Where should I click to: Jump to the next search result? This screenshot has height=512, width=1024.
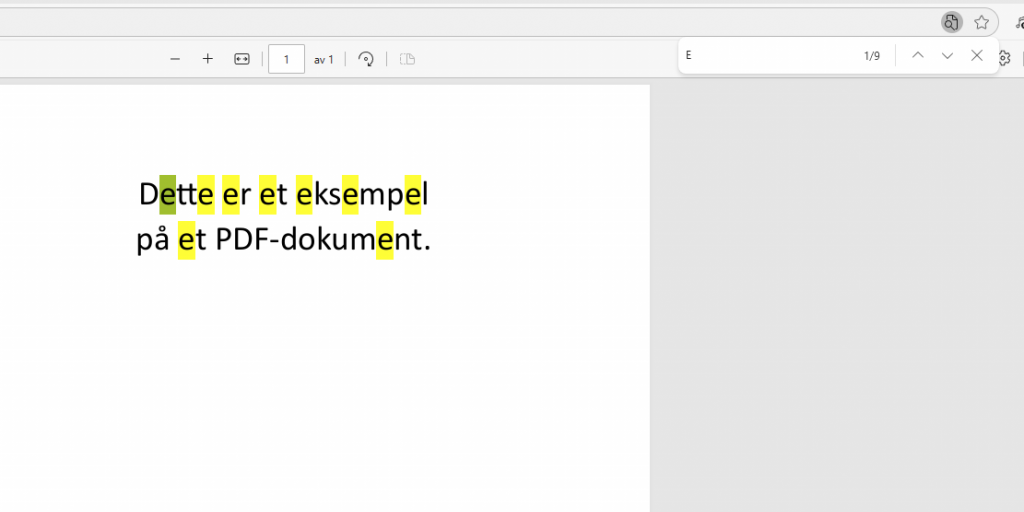[947, 56]
